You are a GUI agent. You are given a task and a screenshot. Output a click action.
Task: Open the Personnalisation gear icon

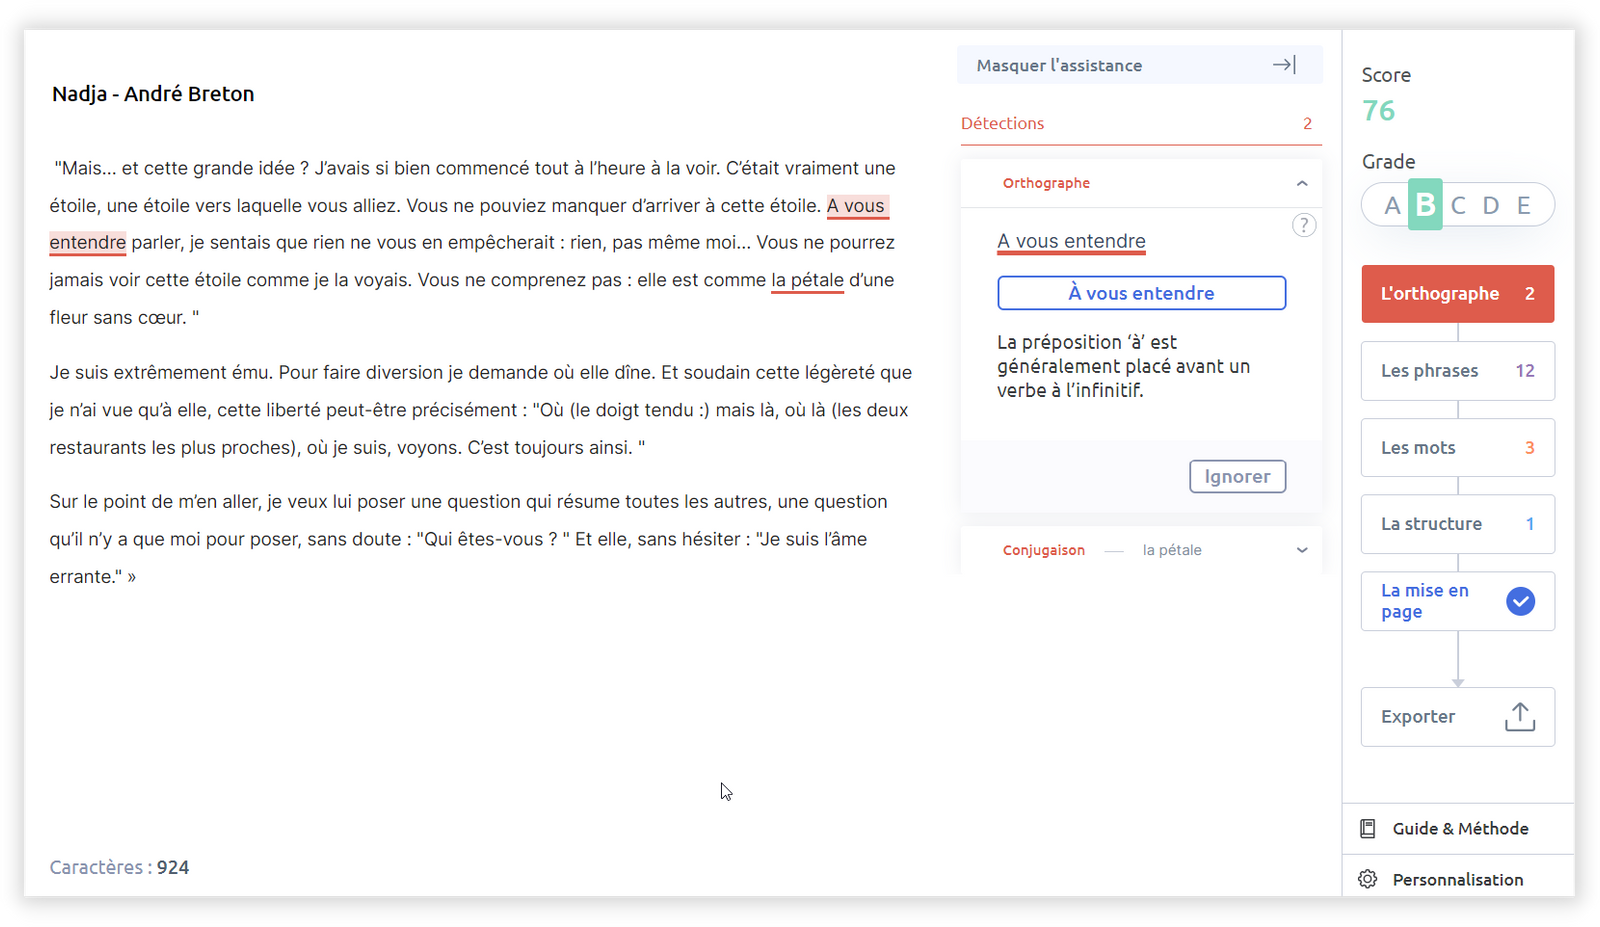coord(1368,879)
